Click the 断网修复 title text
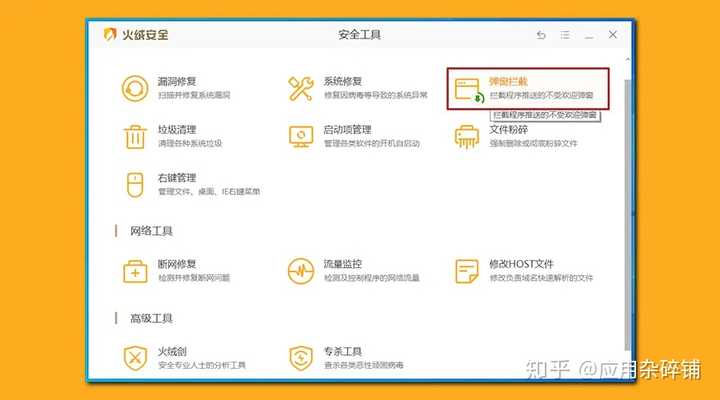 177,264
